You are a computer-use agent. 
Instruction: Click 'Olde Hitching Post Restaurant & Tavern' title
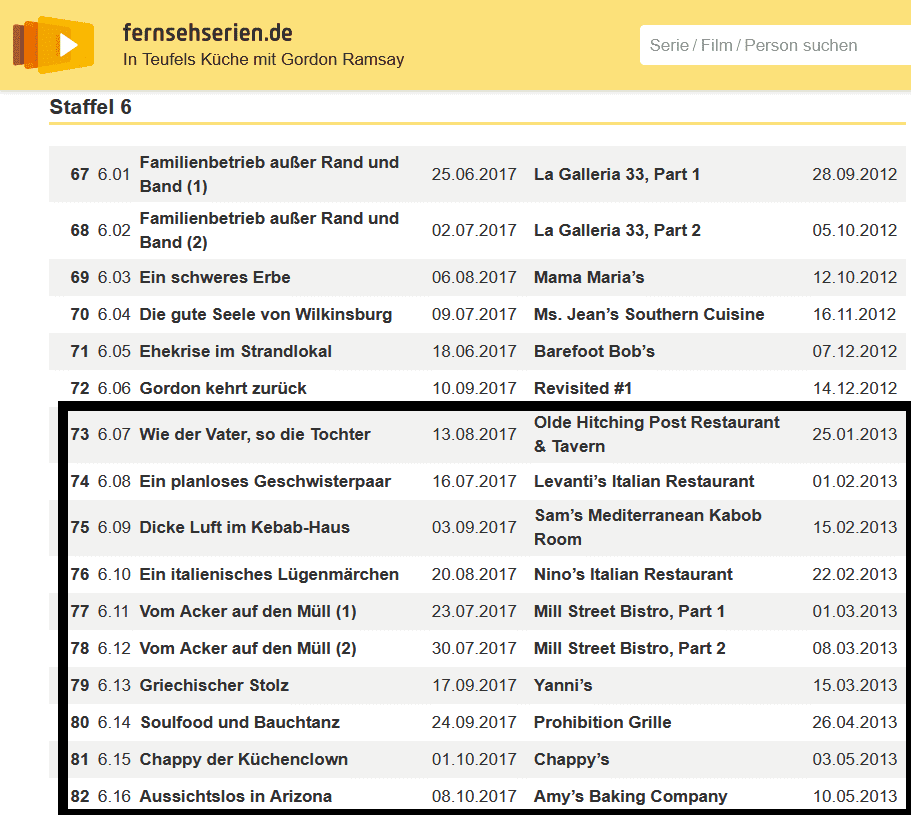657,434
